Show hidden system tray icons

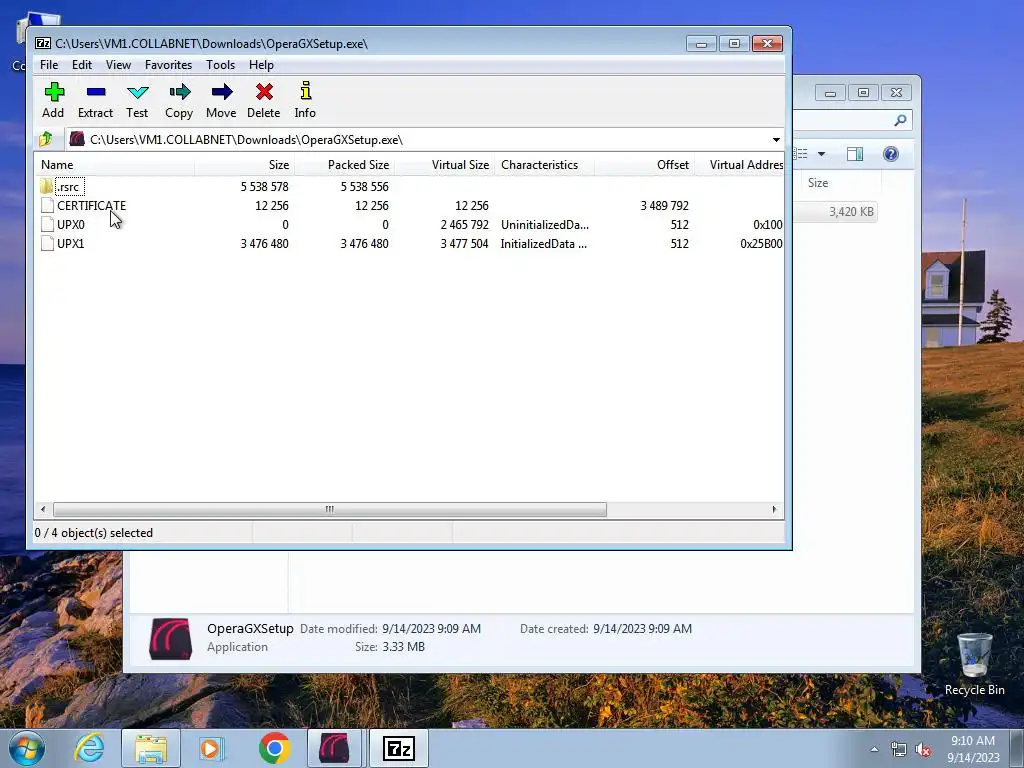(x=874, y=749)
